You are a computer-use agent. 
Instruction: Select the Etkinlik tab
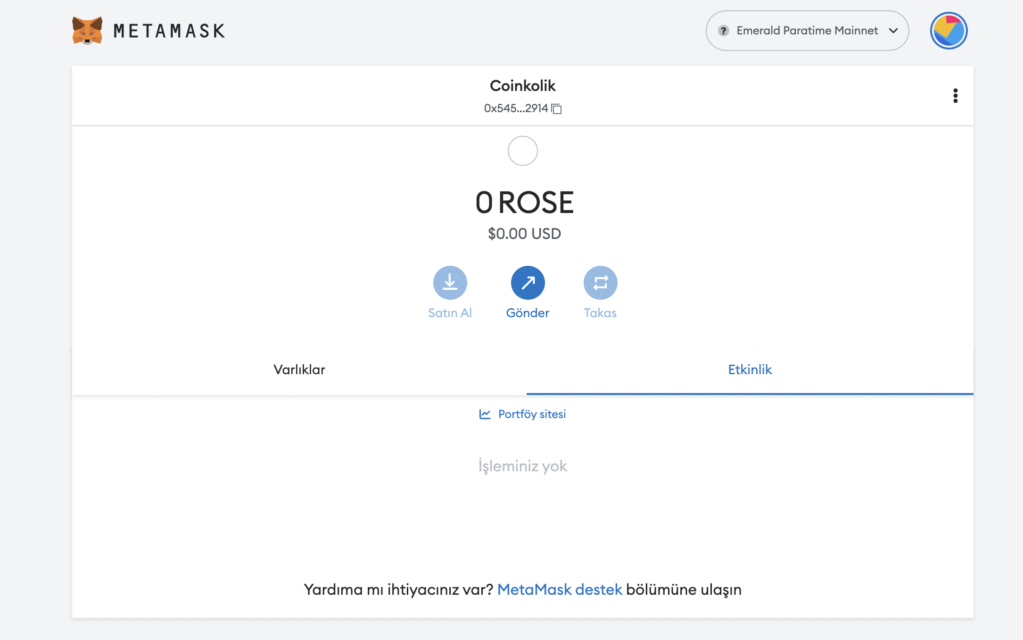pos(750,370)
